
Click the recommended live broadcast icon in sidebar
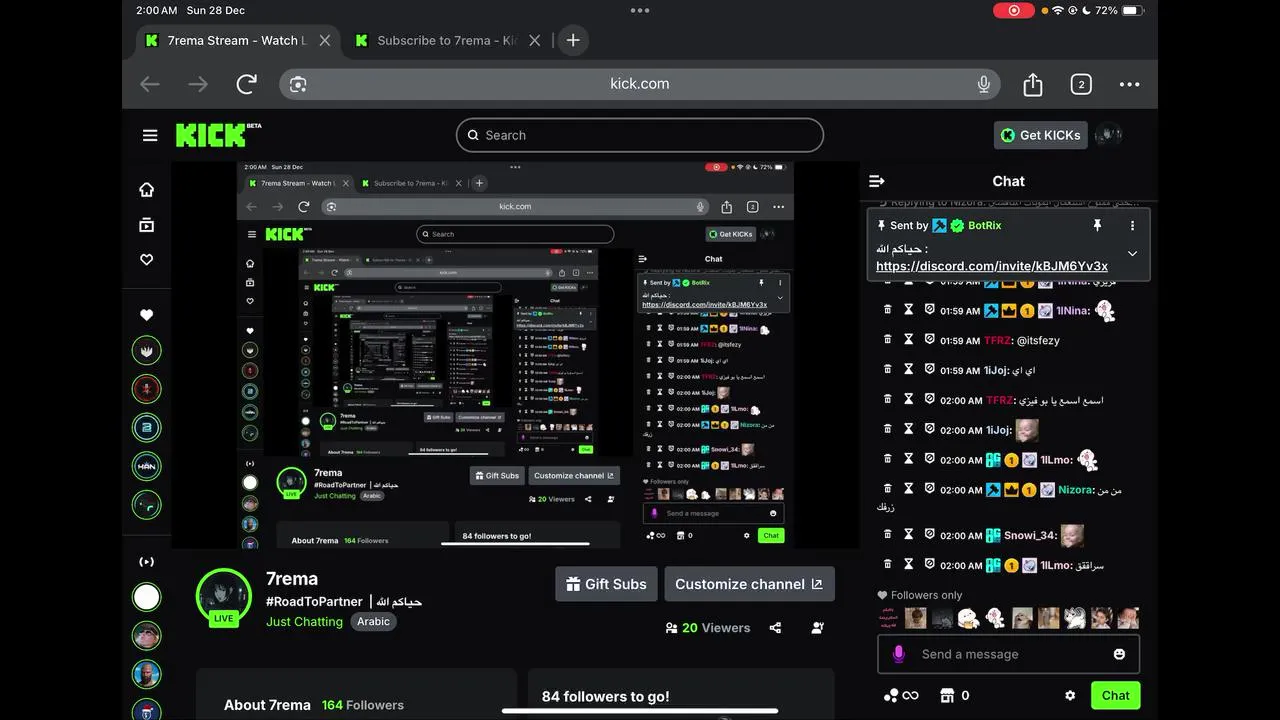[x=147, y=562]
